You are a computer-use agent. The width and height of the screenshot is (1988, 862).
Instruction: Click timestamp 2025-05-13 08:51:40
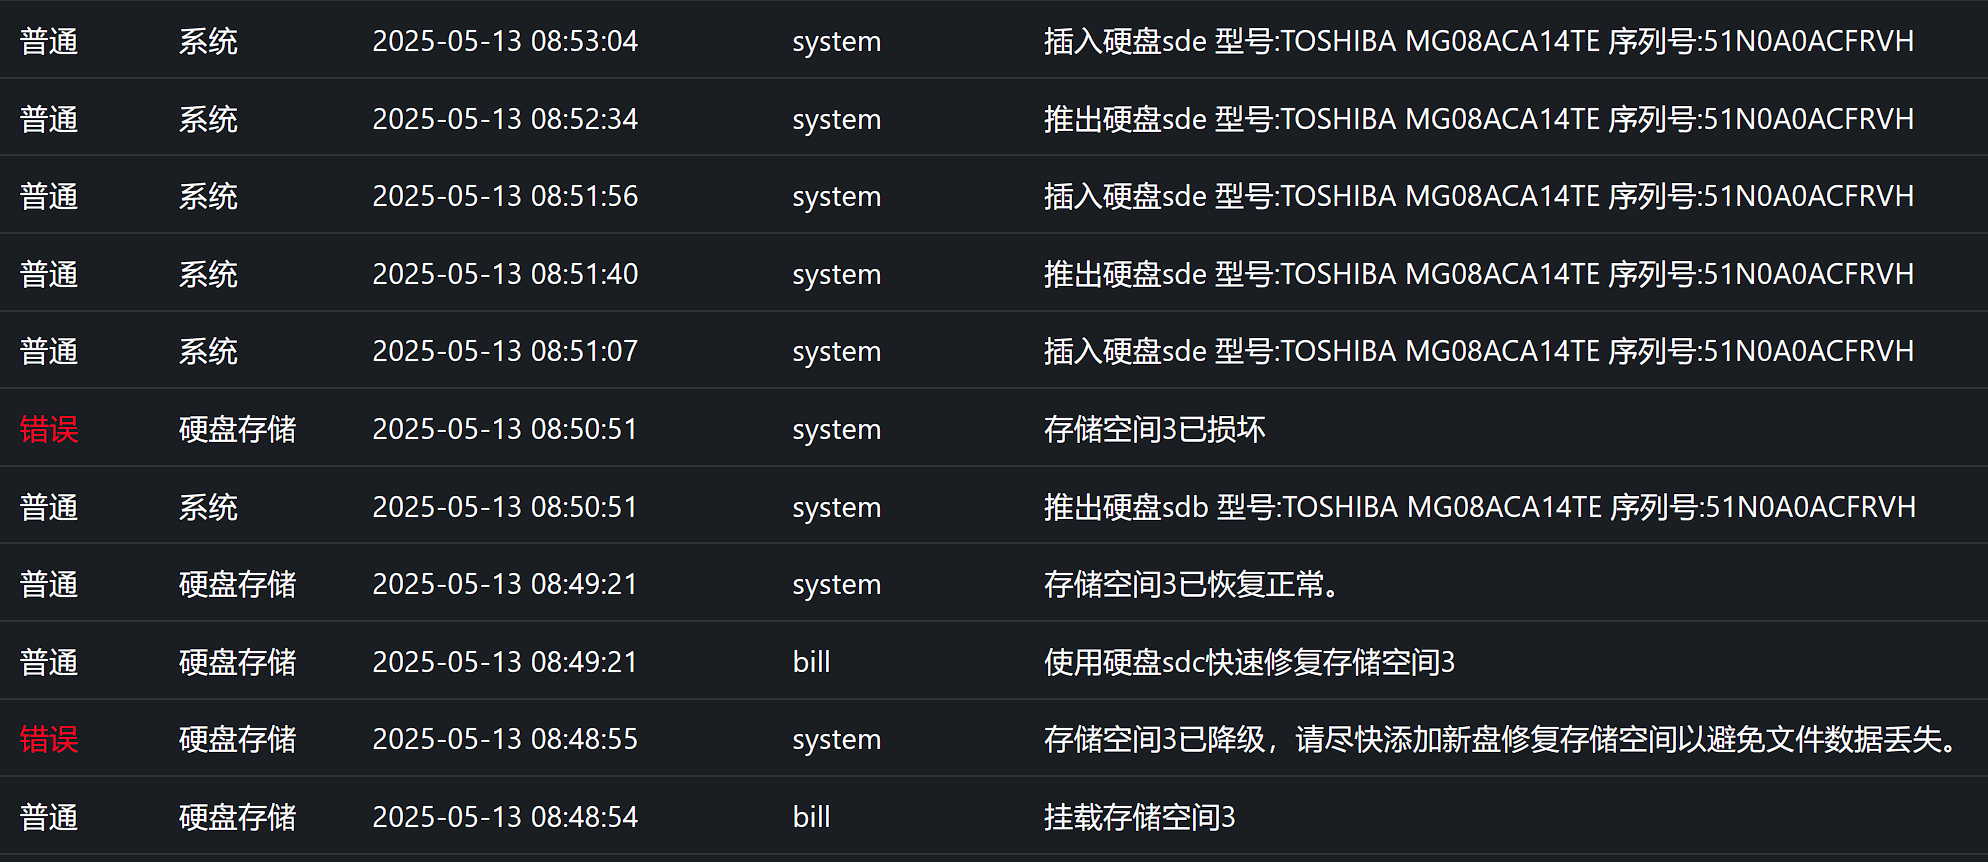(x=505, y=274)
